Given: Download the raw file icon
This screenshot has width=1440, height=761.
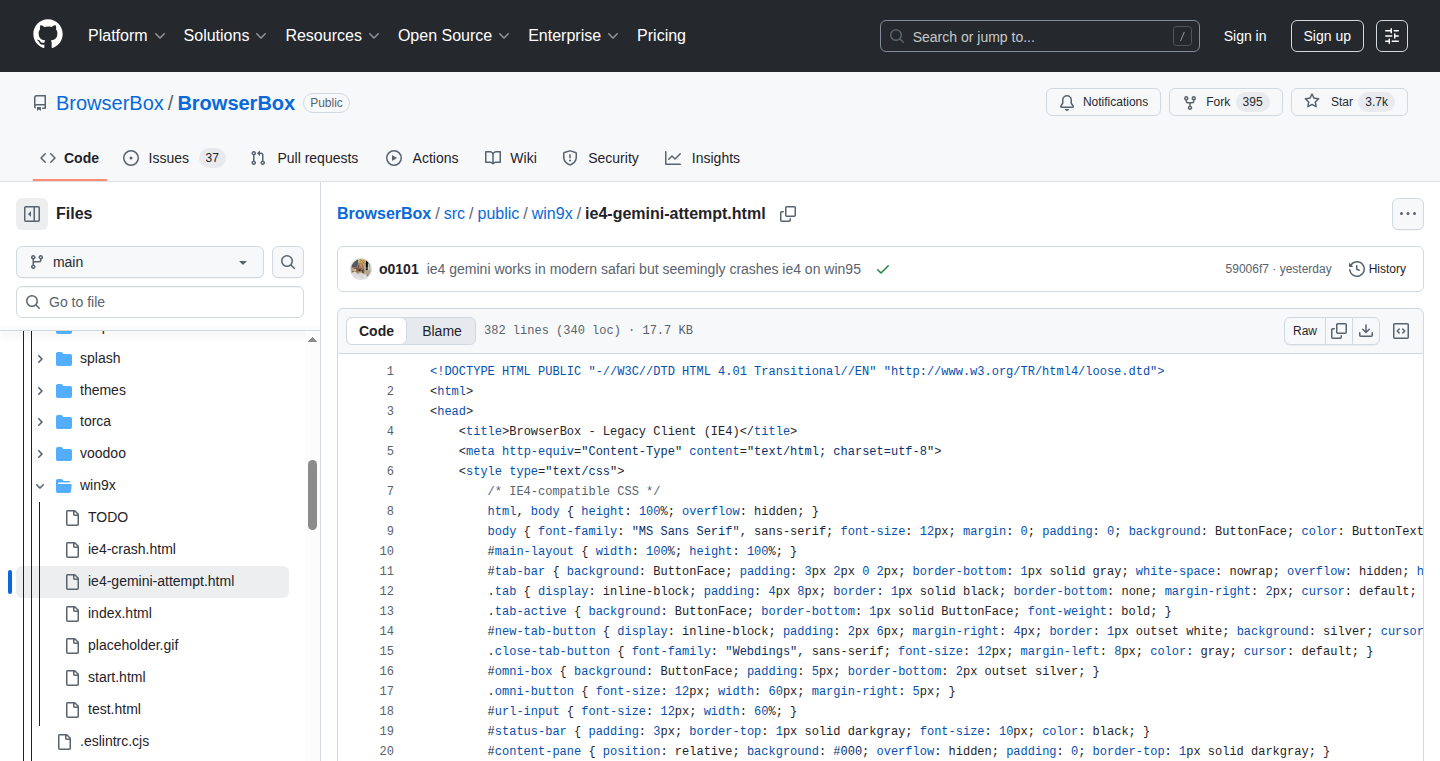Looking at the screenshot, I should tap(1366, 331).
